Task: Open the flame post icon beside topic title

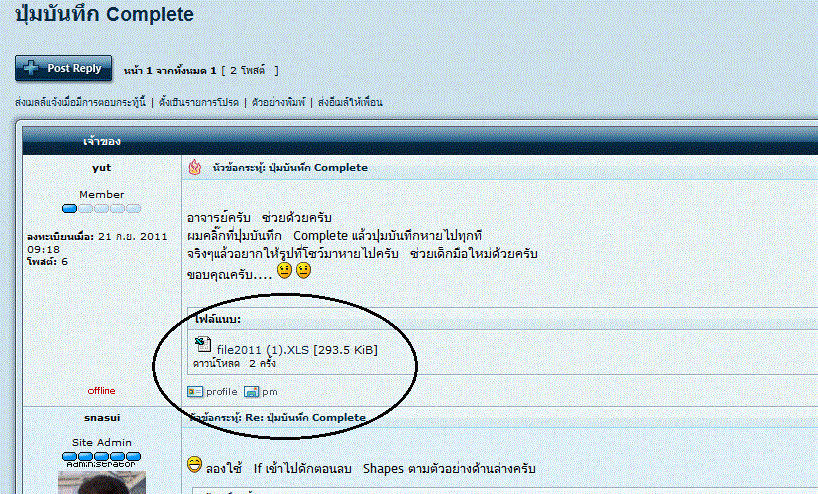Action: (196, 167)
